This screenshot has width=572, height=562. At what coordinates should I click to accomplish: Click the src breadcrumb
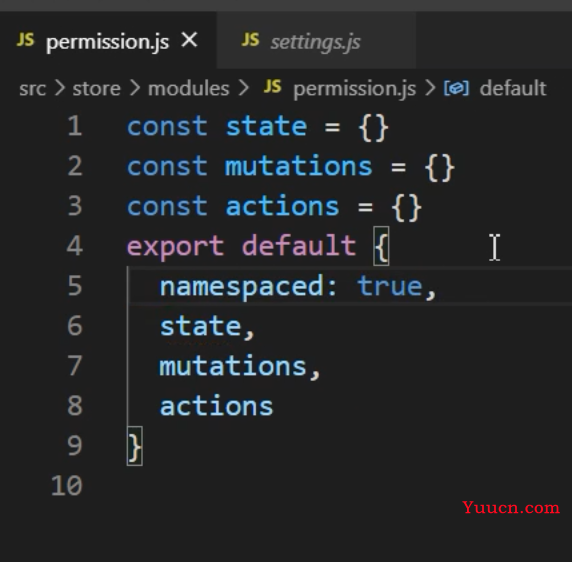[x=33, y=89]
